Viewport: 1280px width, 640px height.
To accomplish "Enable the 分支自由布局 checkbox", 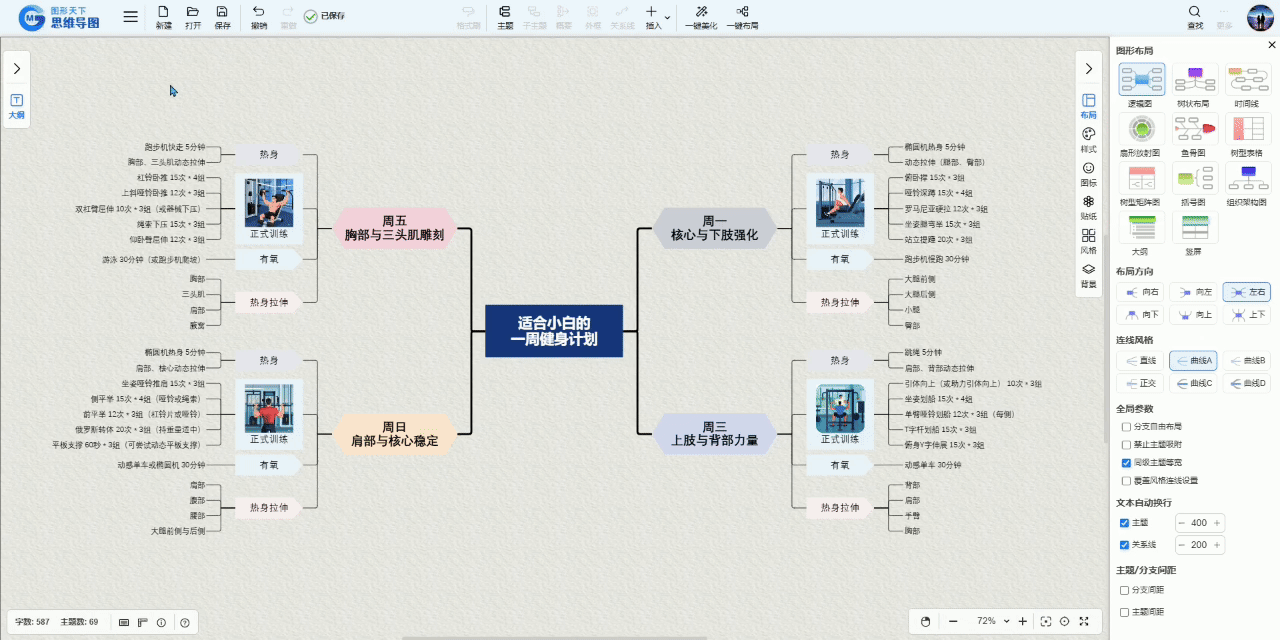I will tap(1126, 427).
